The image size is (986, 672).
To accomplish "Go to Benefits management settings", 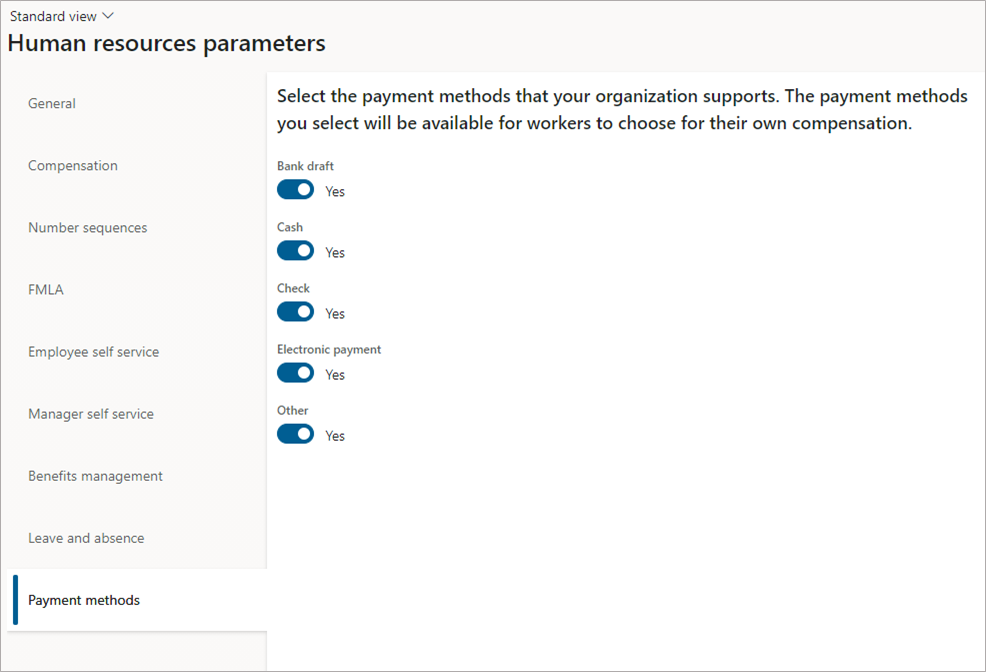I will [x=95, y=475].
